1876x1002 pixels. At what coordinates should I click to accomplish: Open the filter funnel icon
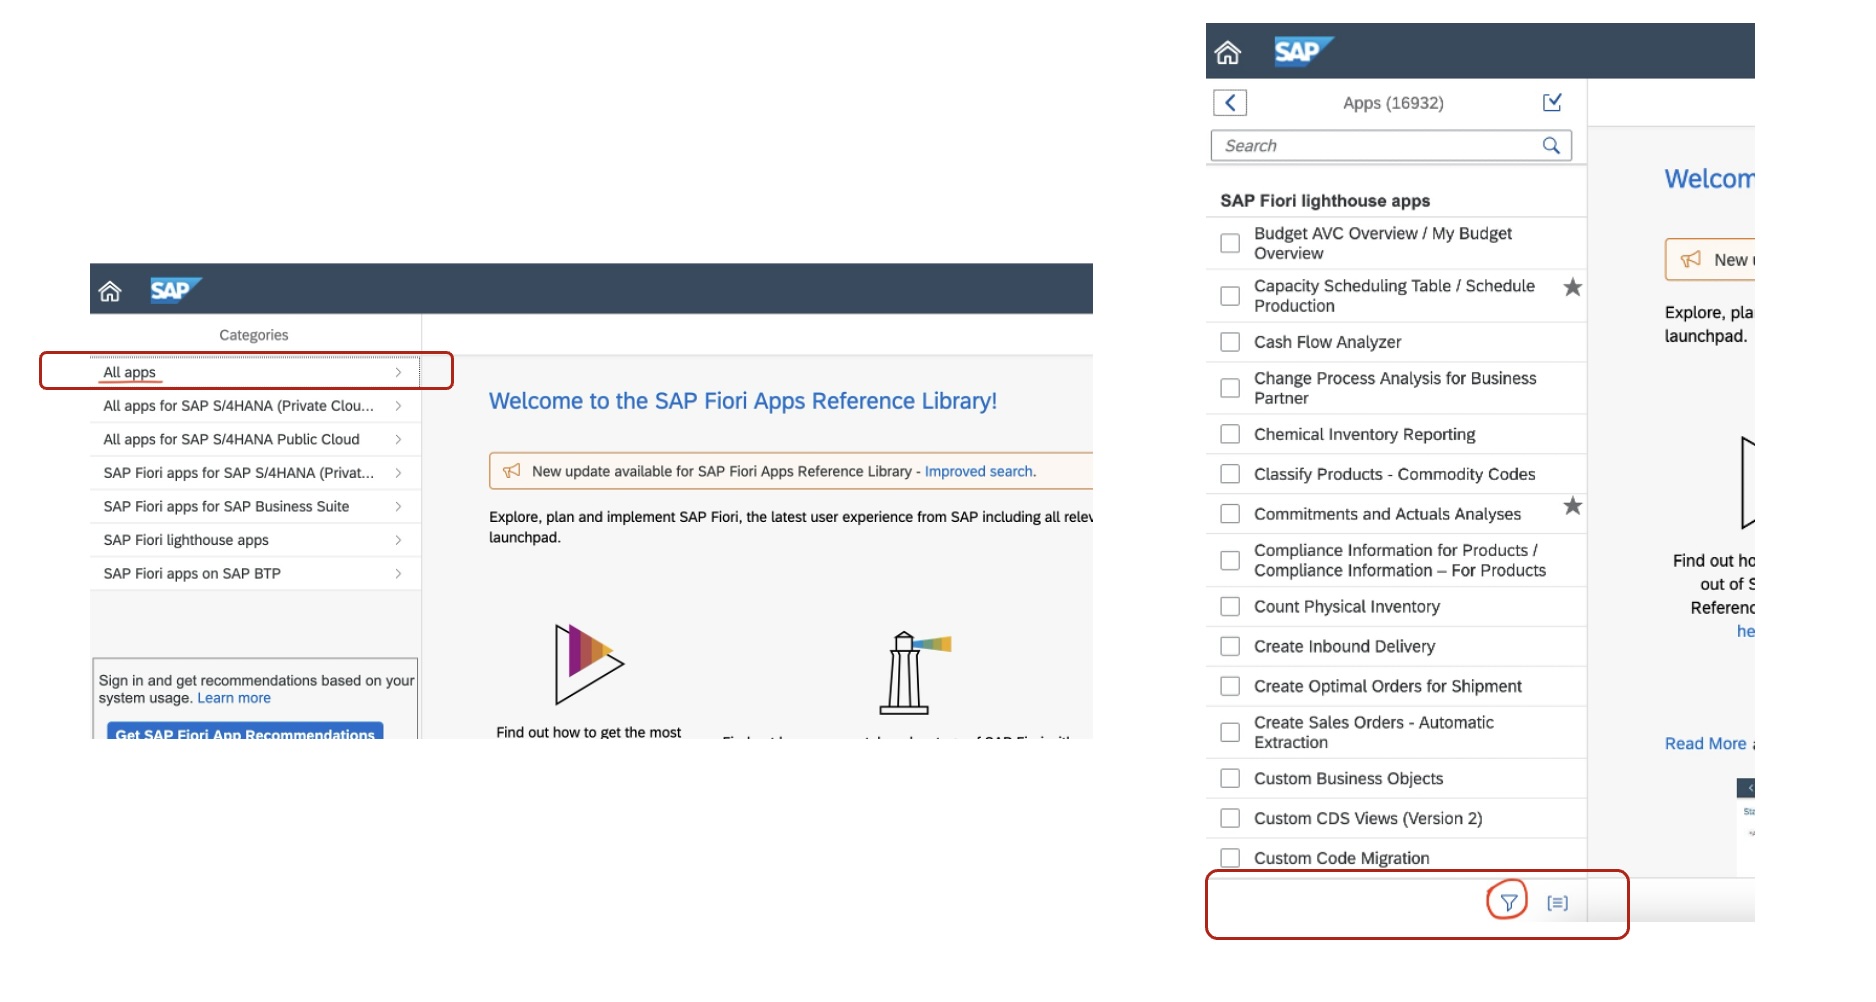(x=1508, y=902)
